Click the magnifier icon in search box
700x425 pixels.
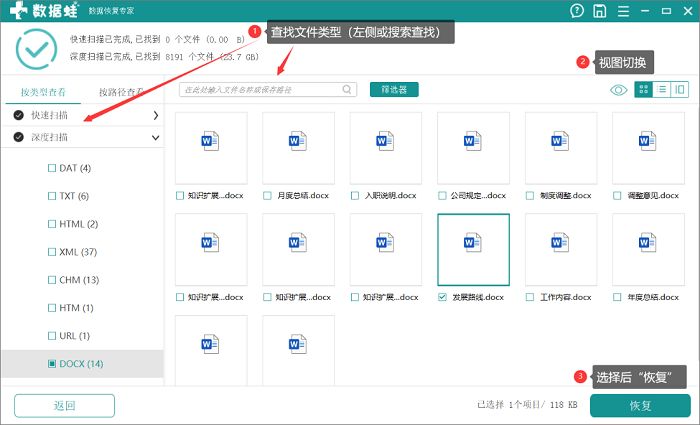point(346,89)
